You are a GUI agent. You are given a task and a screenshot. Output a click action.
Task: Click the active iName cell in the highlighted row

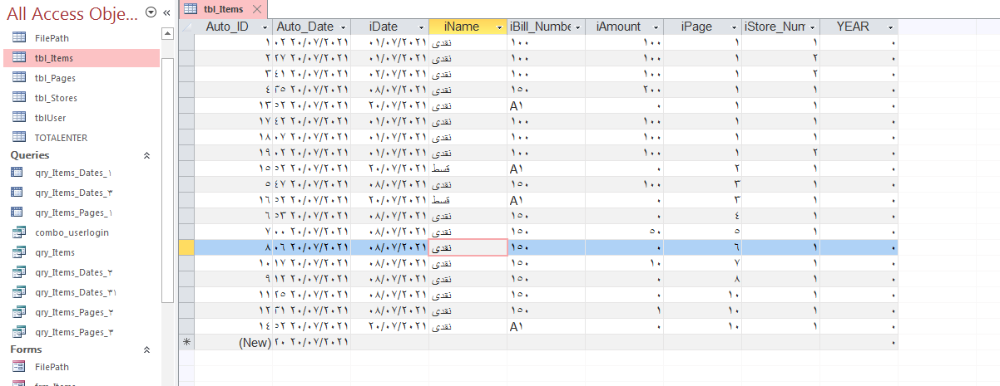468,248
